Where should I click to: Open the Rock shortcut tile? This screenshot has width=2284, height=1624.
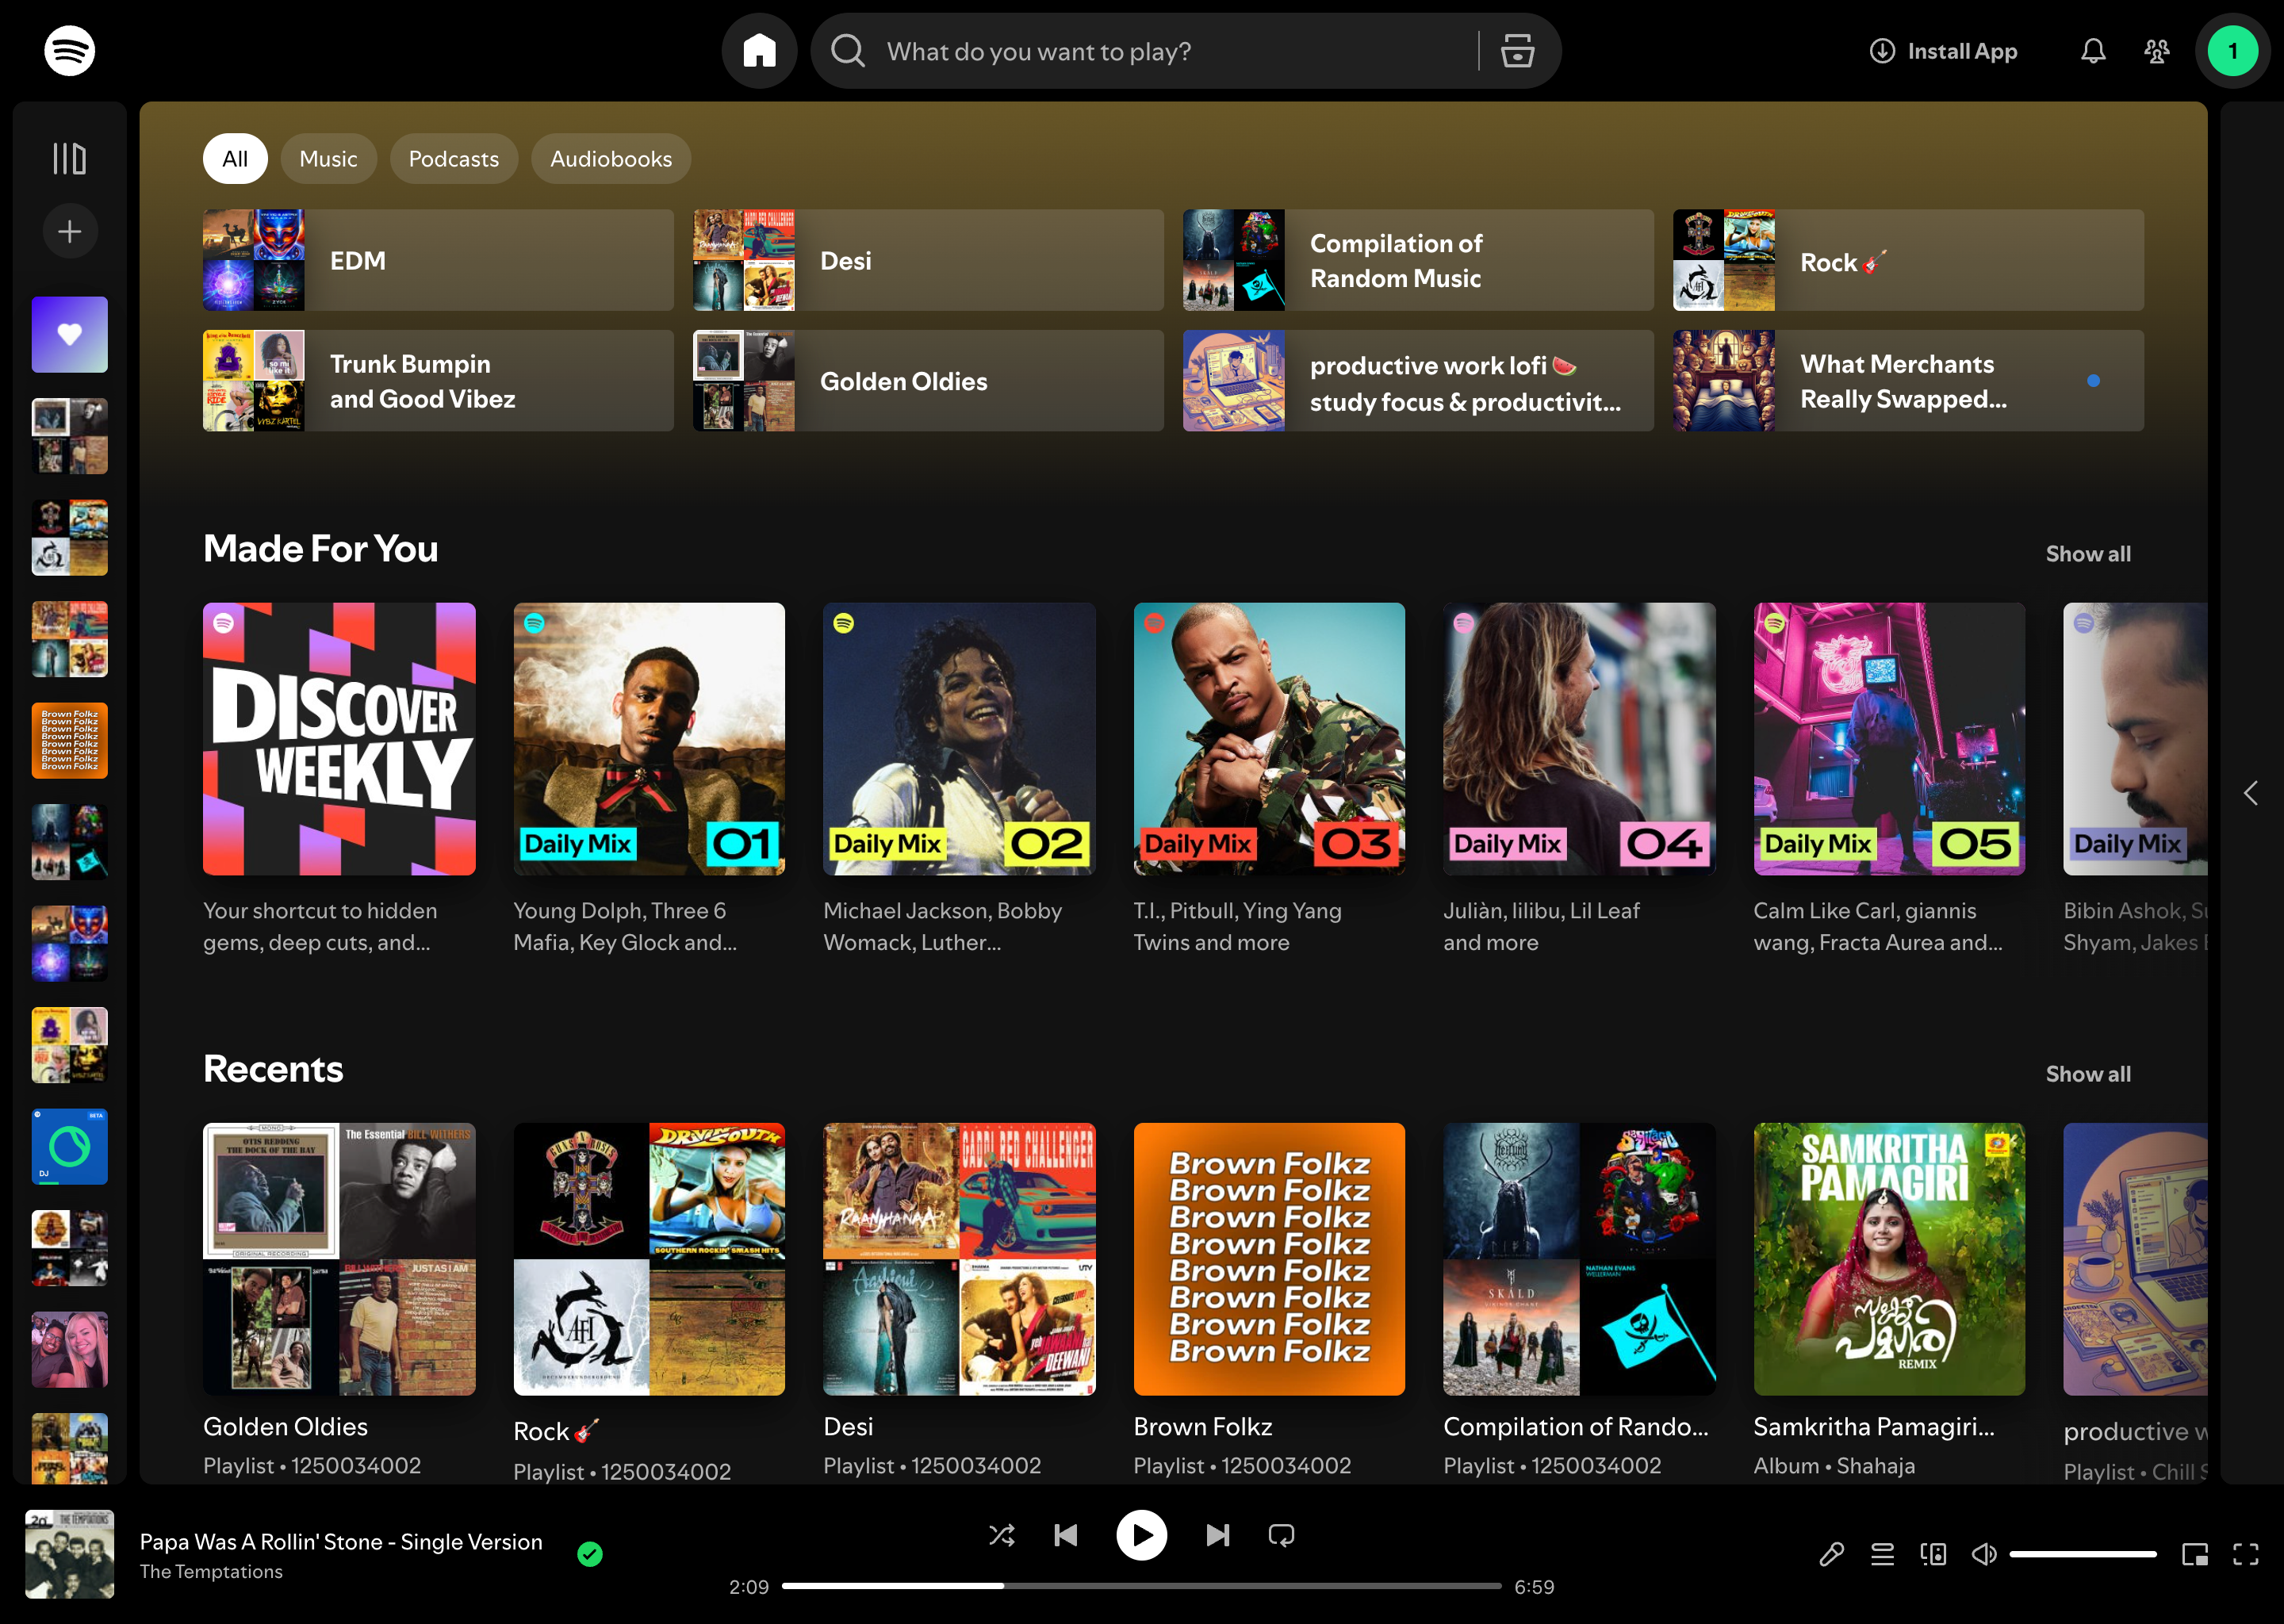pos(1908,260)
